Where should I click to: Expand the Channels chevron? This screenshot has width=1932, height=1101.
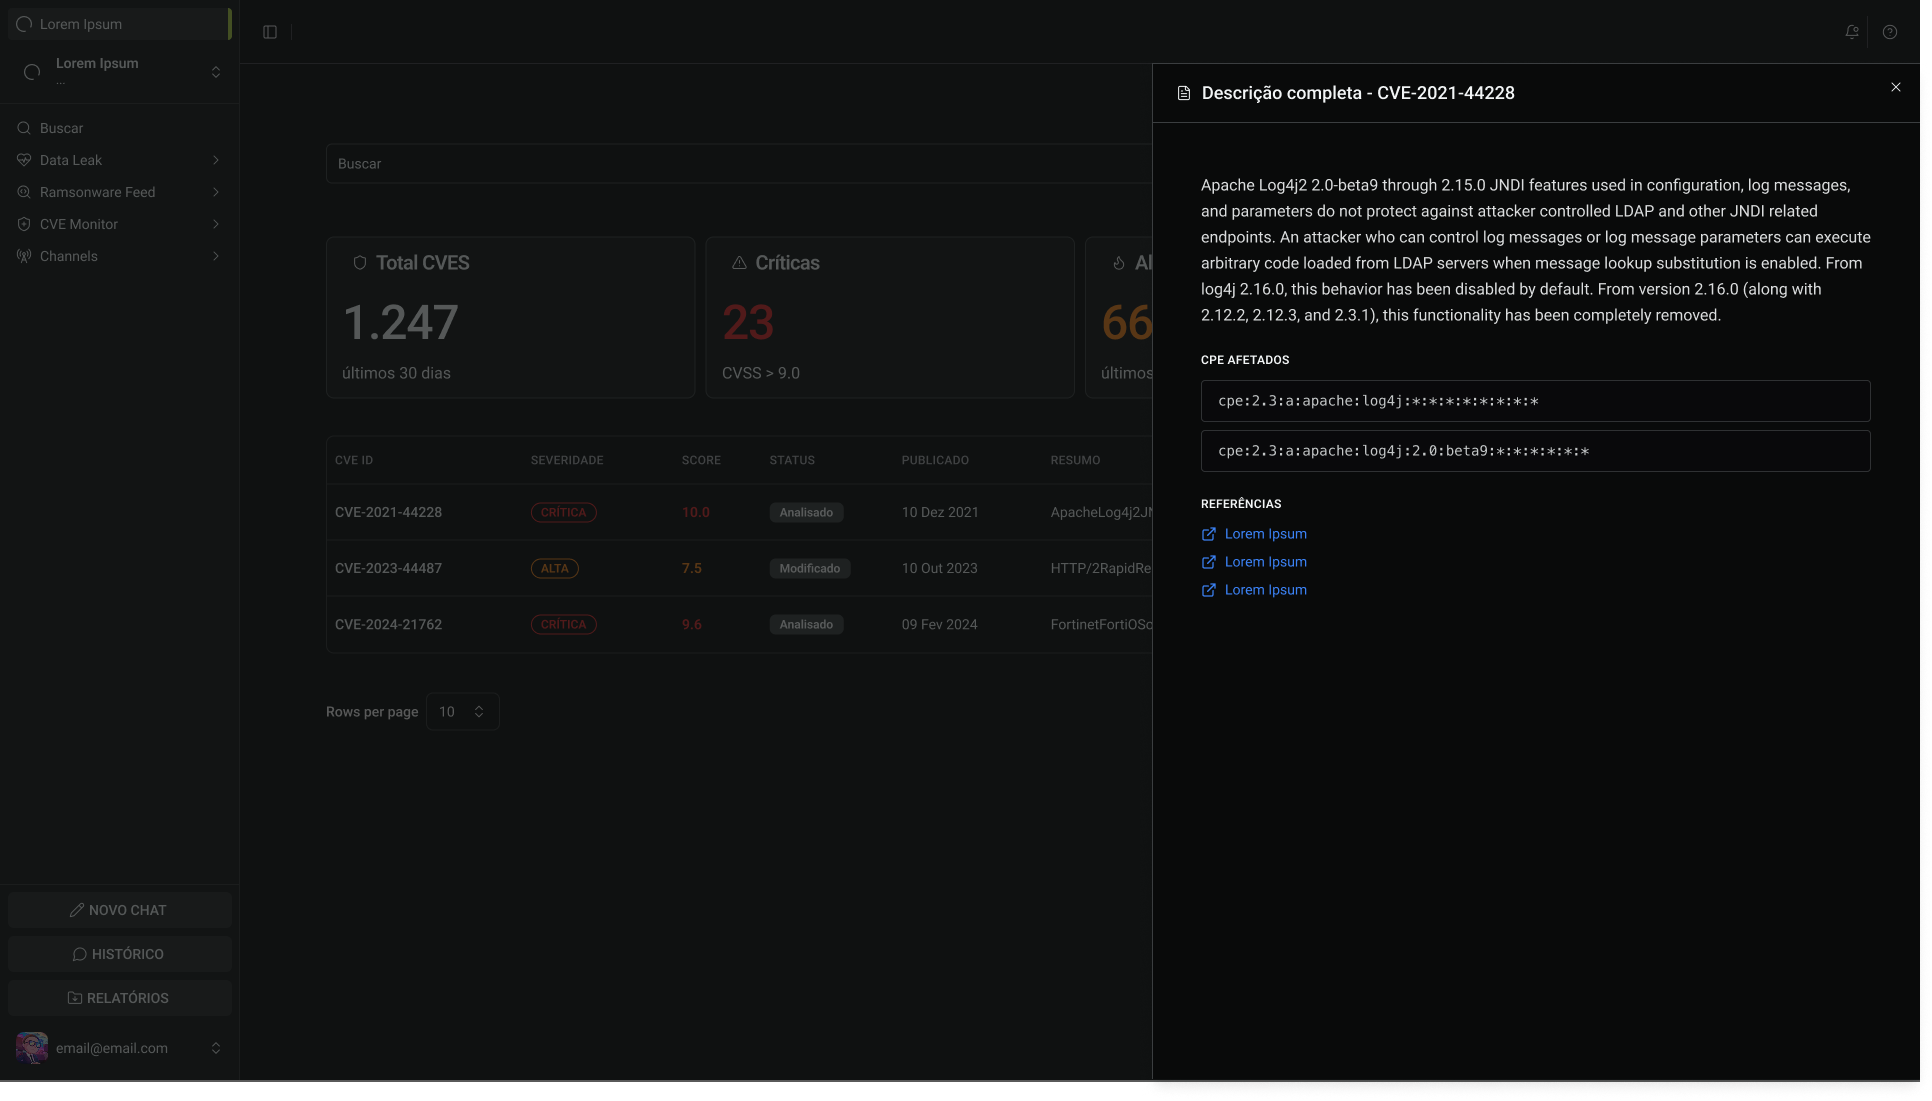[x=216, y=256]
